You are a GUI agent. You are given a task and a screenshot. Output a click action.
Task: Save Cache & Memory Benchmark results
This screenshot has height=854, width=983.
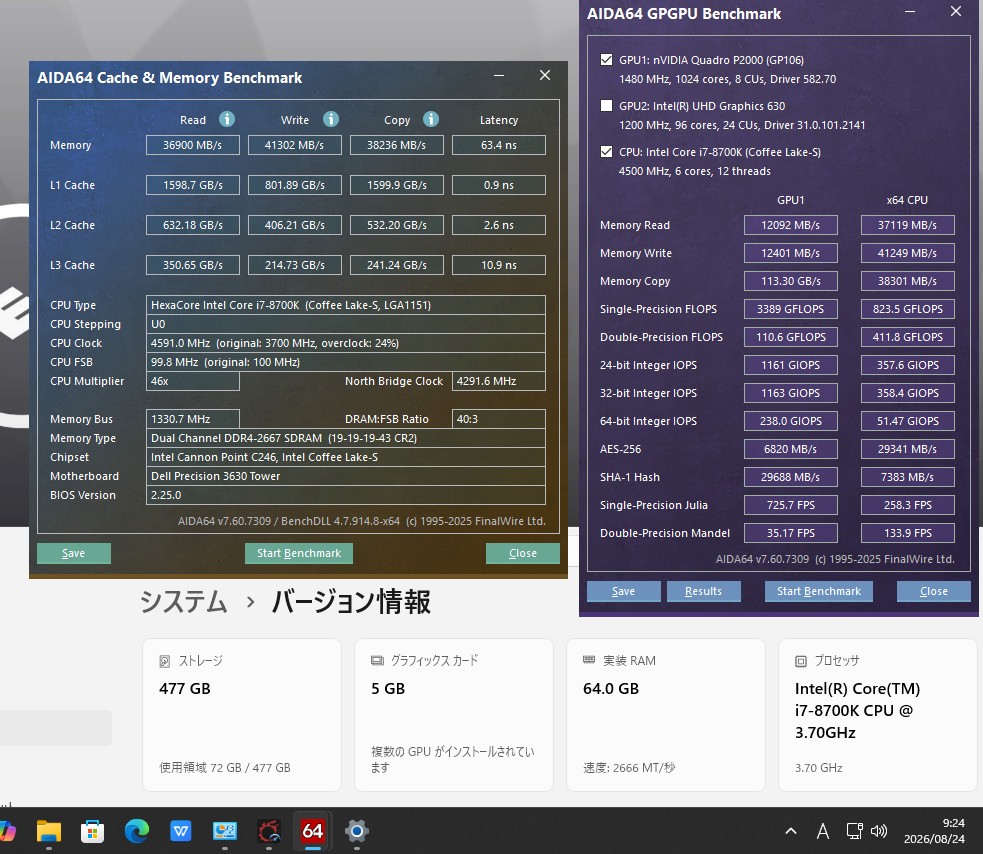tap(74, 553)
